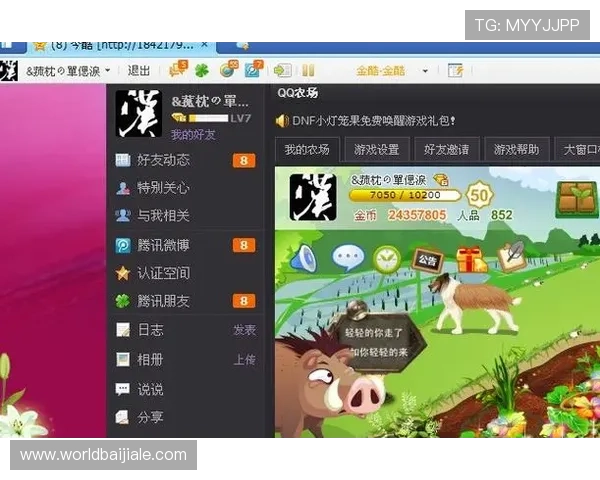
Task: Open 相册 in the sidebar
Action: [x=140, y=359]
